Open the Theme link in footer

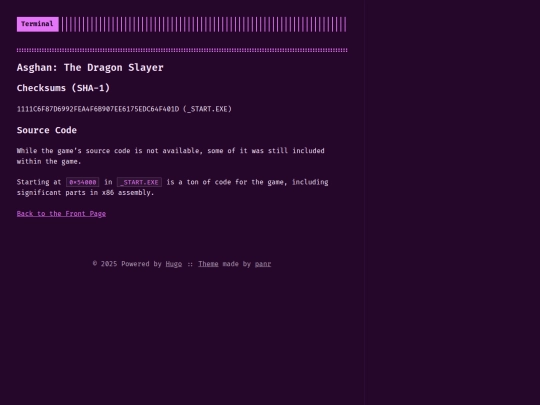click(x=208, y=264)
